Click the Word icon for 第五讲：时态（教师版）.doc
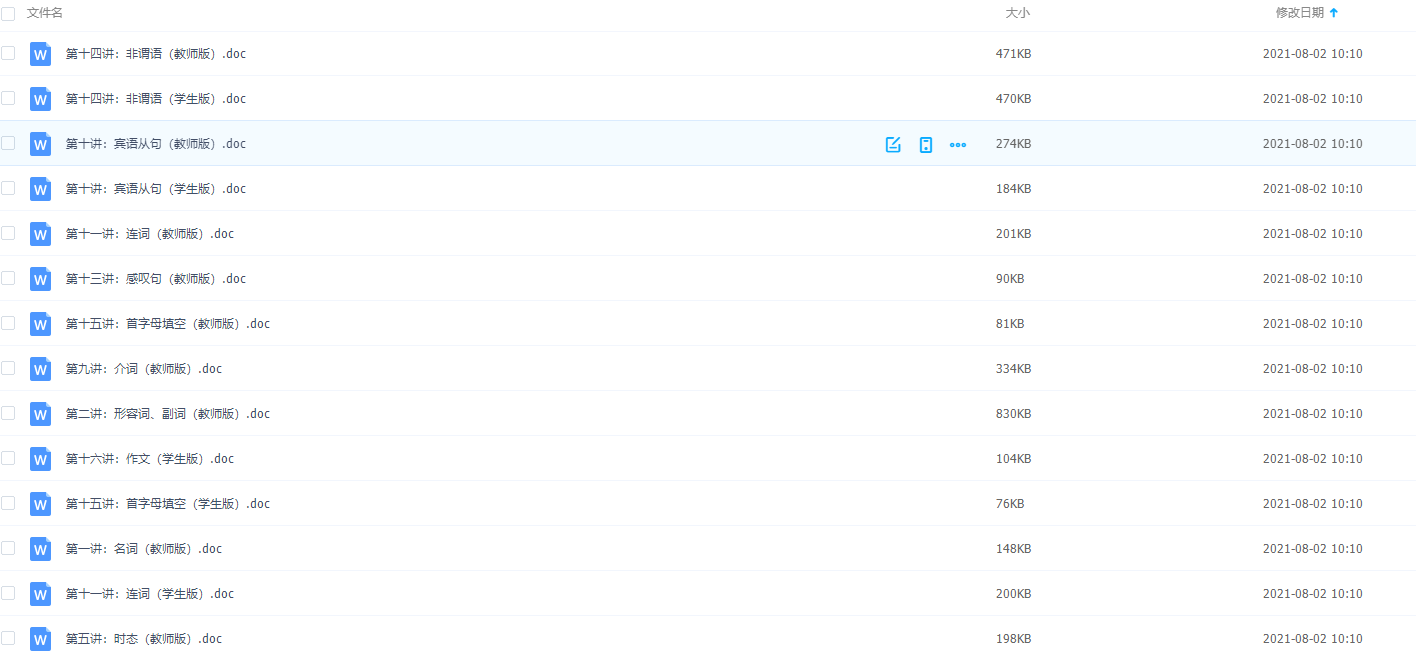The image size is (1416, 654). click(40, 639)
